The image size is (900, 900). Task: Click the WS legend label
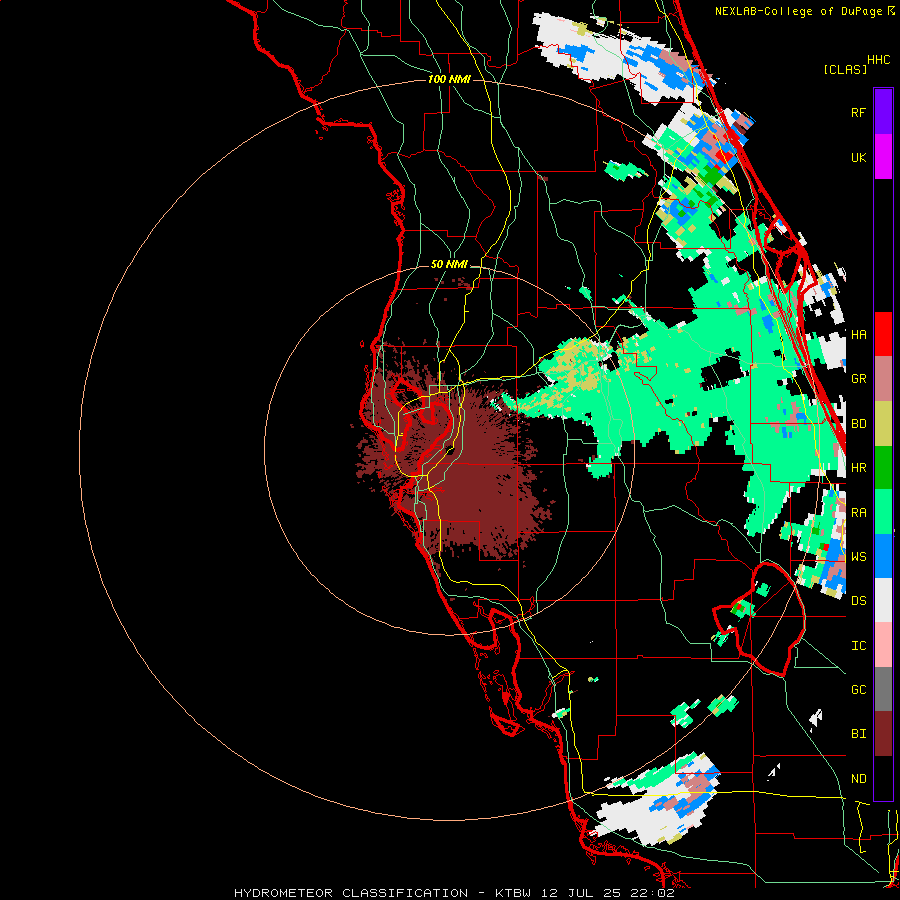pyautogui.click(x=858, y=557)
